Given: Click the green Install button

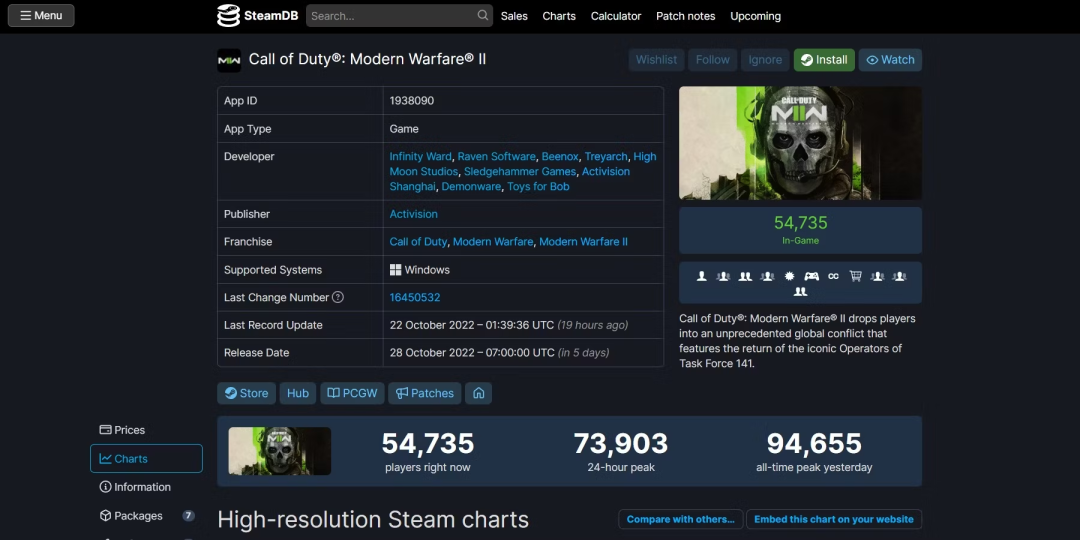Looking at the screenshot, I should point(824,60).
